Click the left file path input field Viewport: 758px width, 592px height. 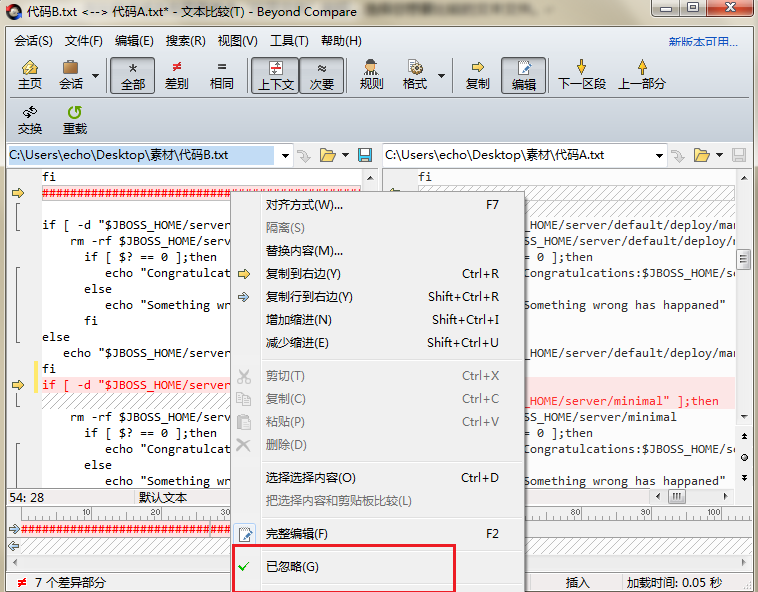tap(140, 155)
